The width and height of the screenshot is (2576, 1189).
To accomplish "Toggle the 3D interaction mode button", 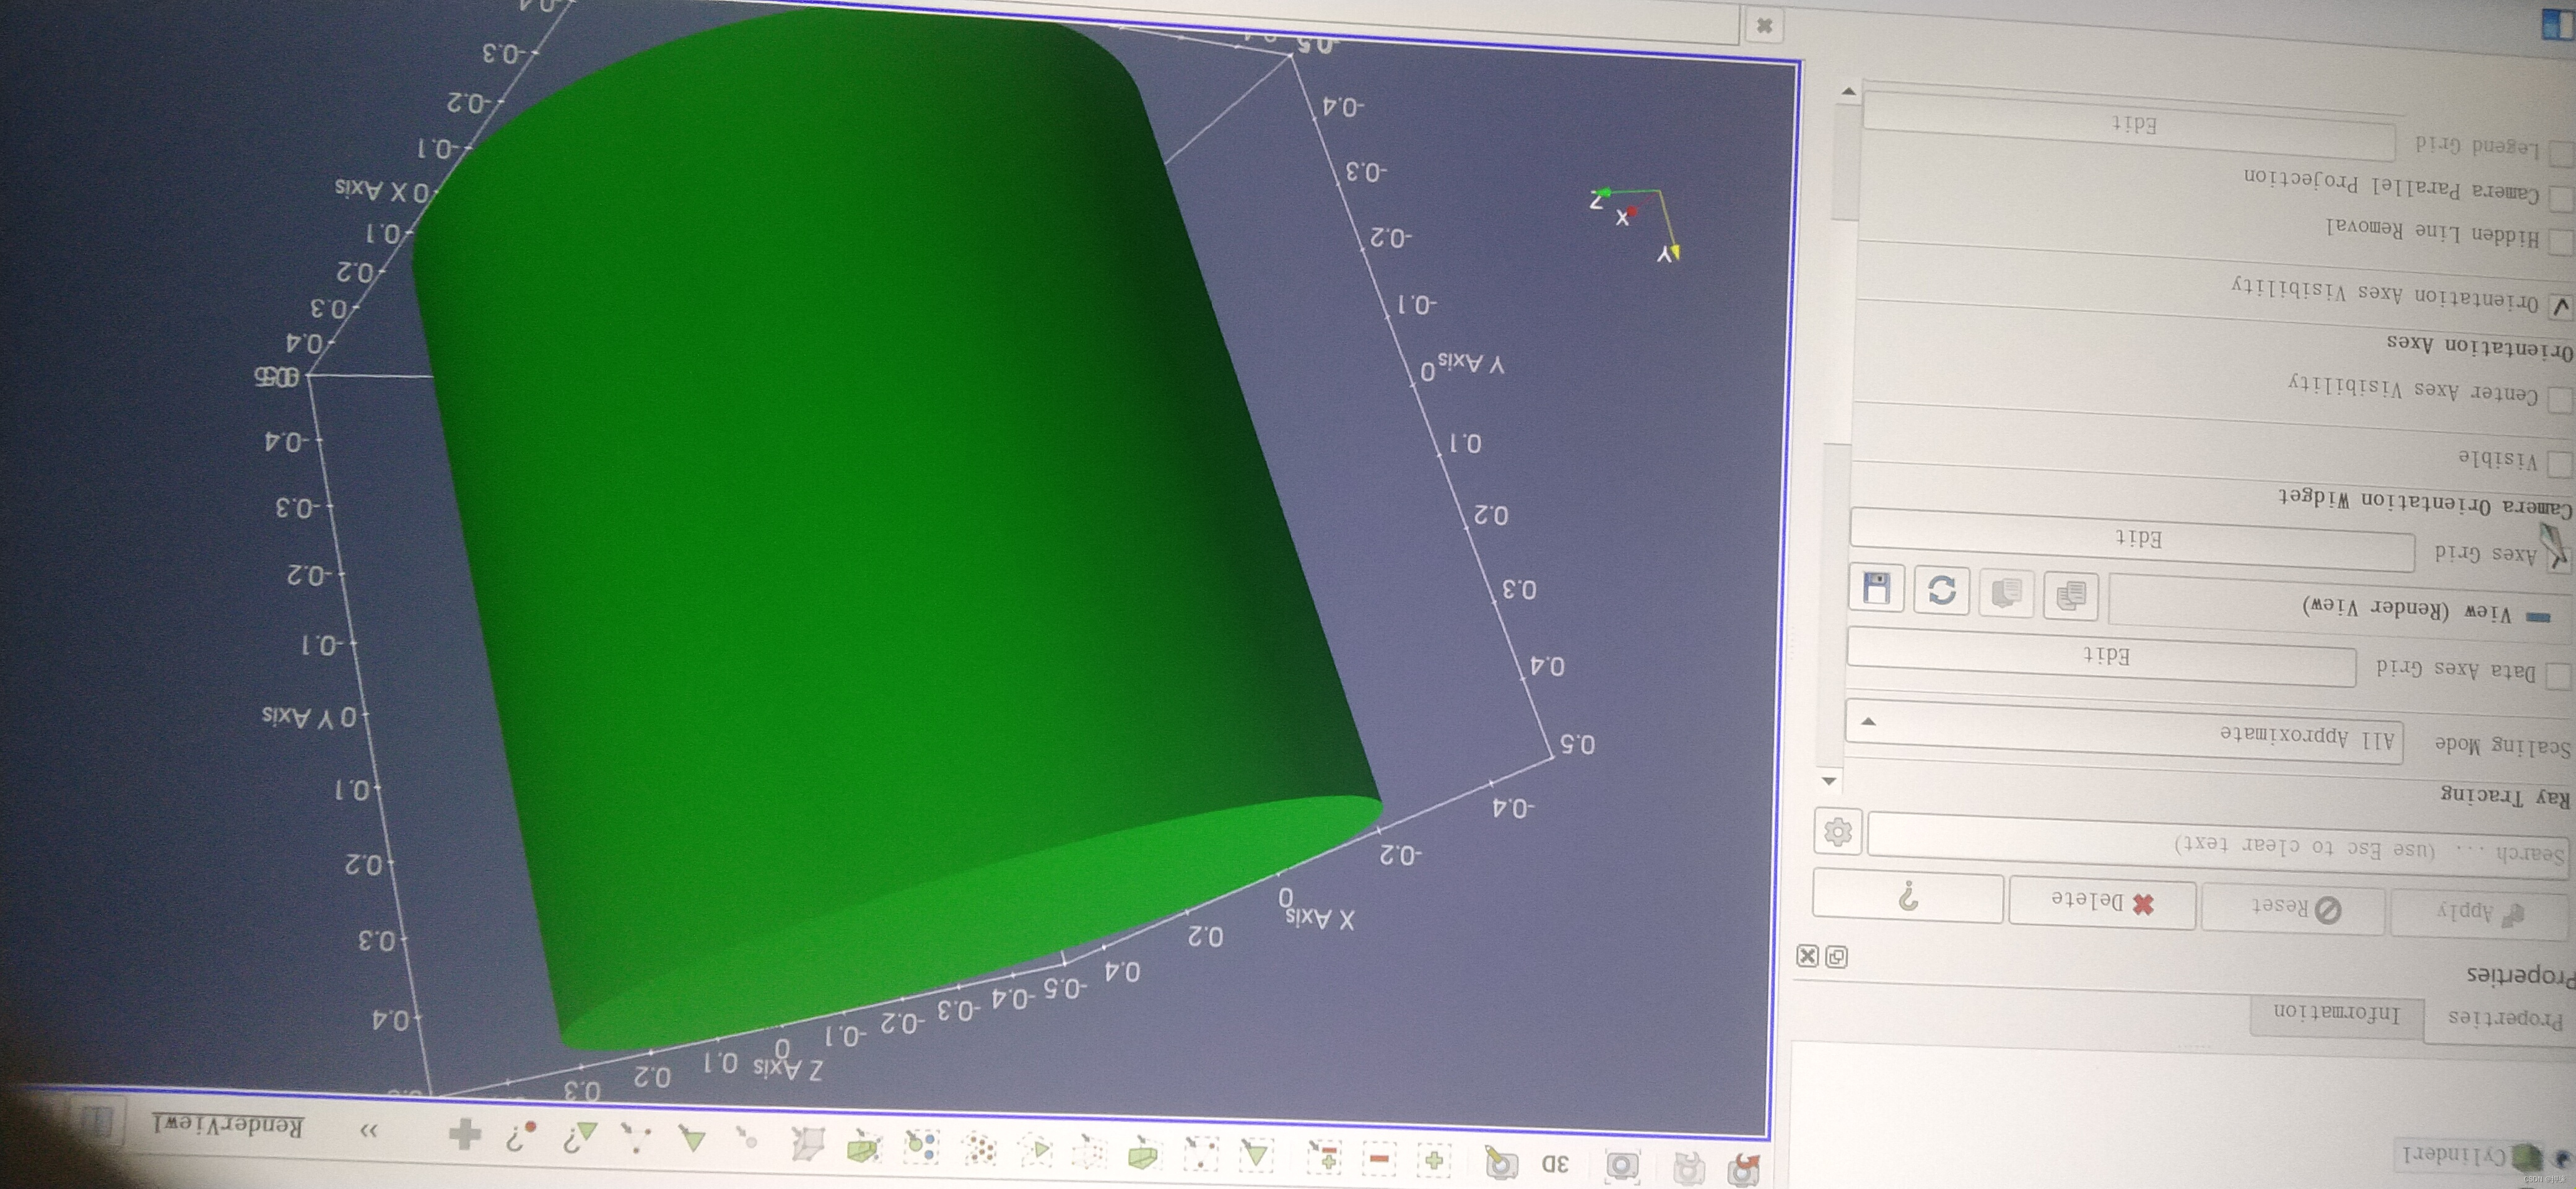I will (x=1556, y=1163).
